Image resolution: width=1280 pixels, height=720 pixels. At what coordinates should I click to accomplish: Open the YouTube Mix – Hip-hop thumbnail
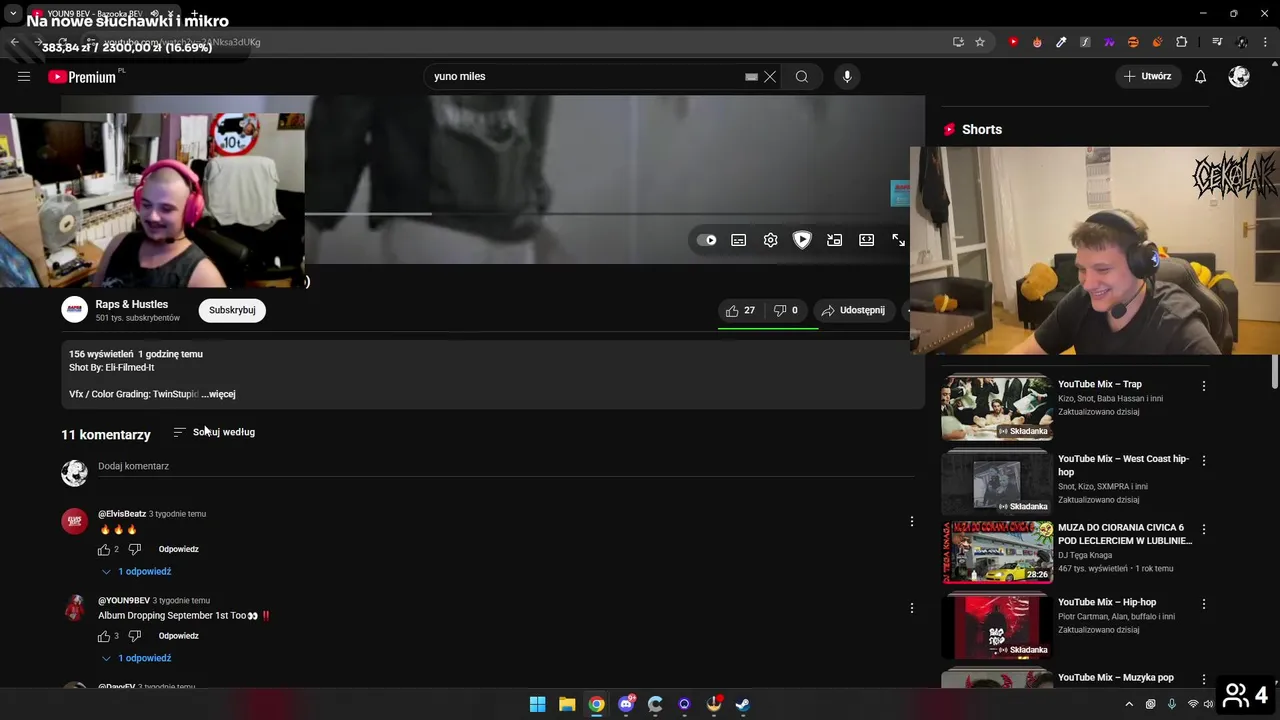pyautogui.click(x=996, y=627)
